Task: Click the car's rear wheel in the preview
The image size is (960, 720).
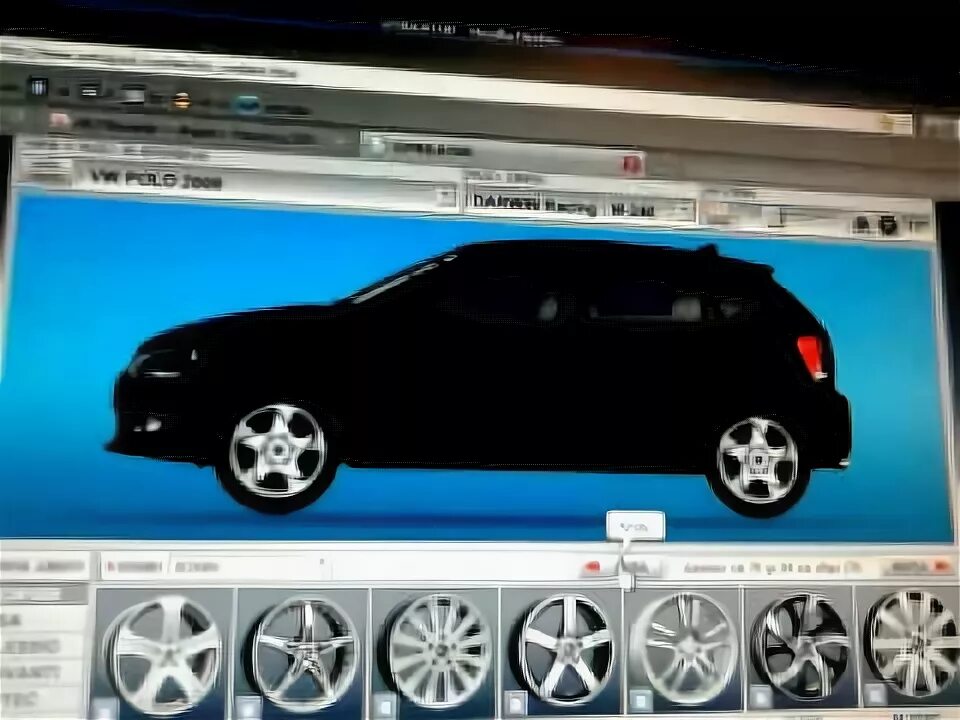Action: coord(758,461)
